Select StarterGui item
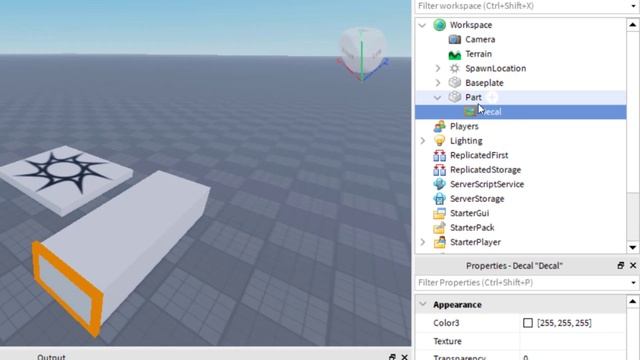The width and height of the screenshot is (640, 360). point(469,213)
